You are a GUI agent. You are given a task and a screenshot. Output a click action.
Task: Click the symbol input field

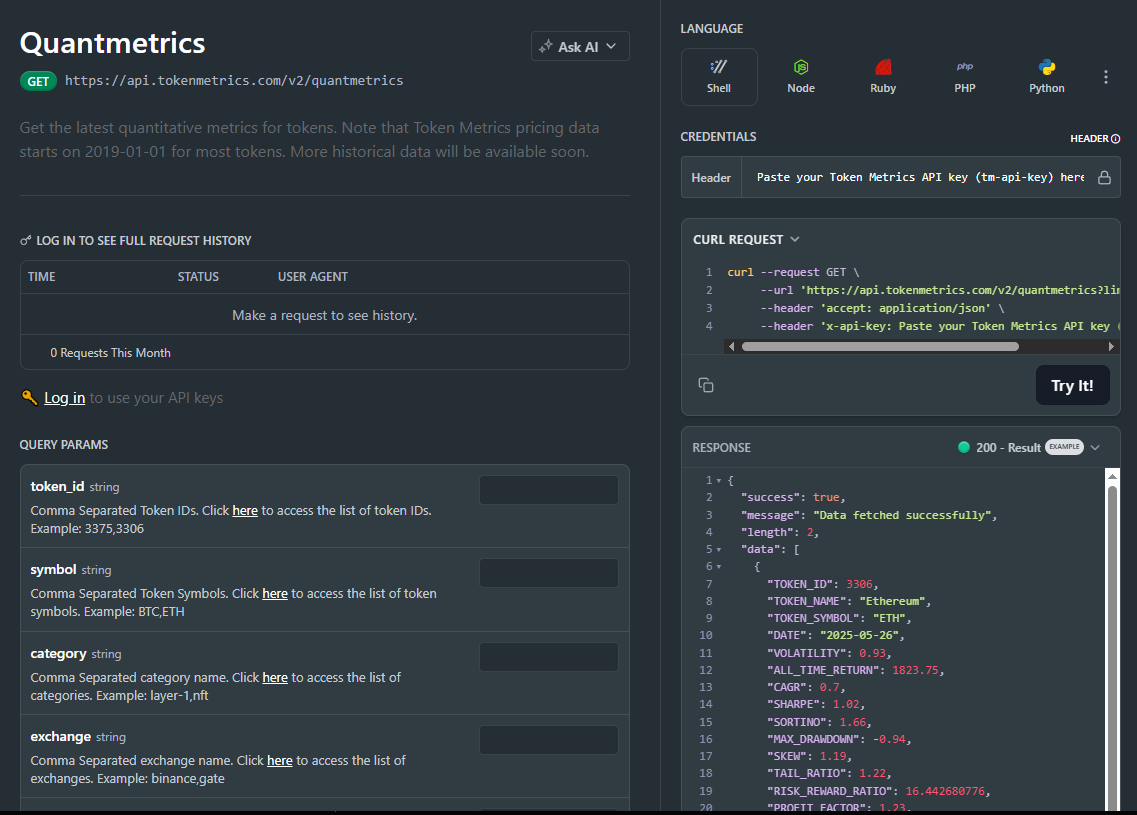(549, 573)
